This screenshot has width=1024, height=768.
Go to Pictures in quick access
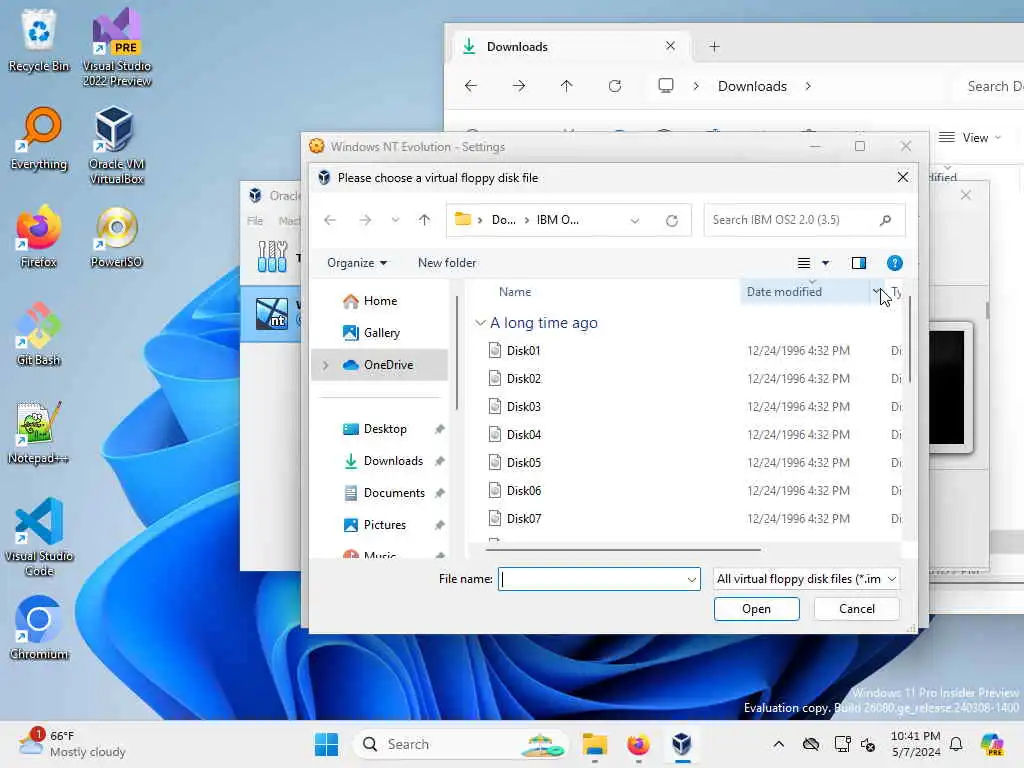[385, 525]
